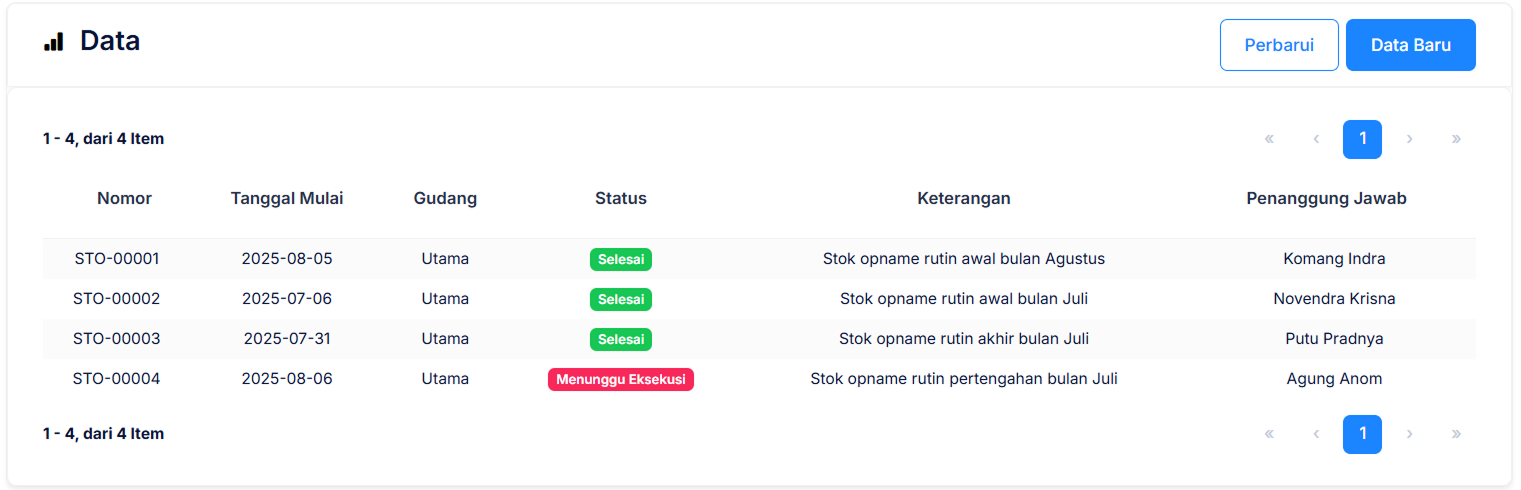This screenshot has height=490, width=1521.
Task: Click Selesai badge for STO-00002
Action: 620,299
